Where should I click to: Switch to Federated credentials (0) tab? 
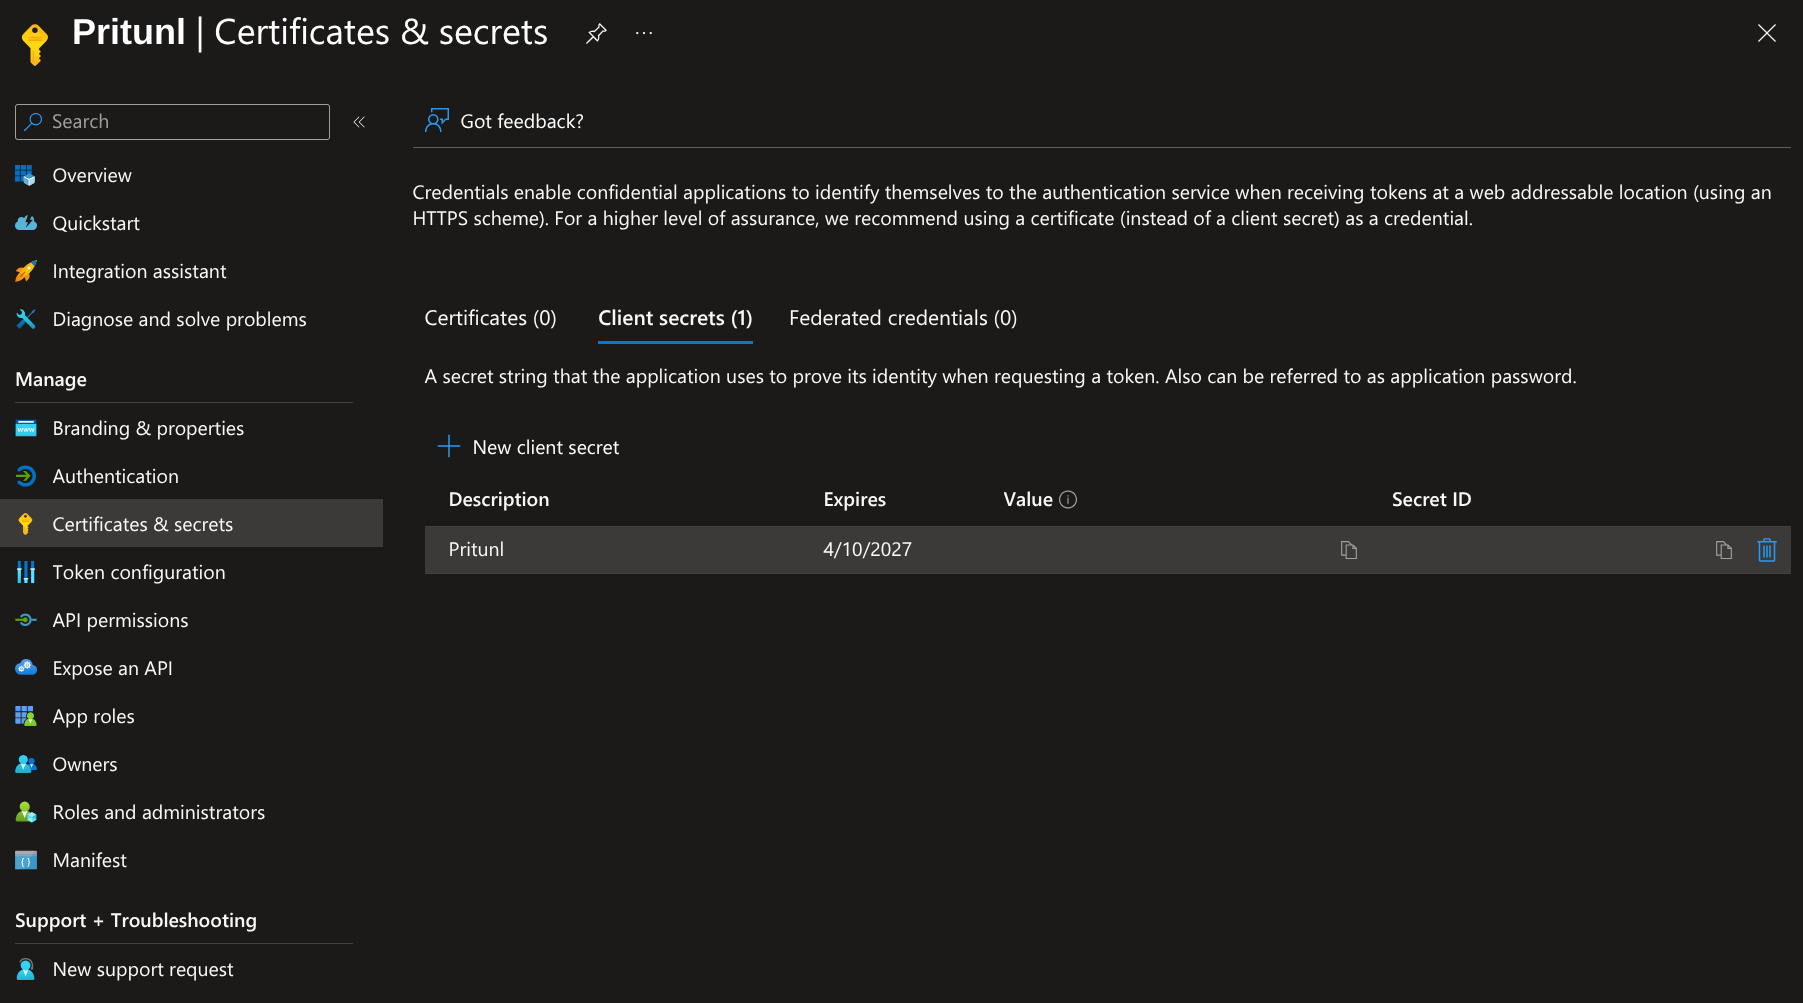903,318
